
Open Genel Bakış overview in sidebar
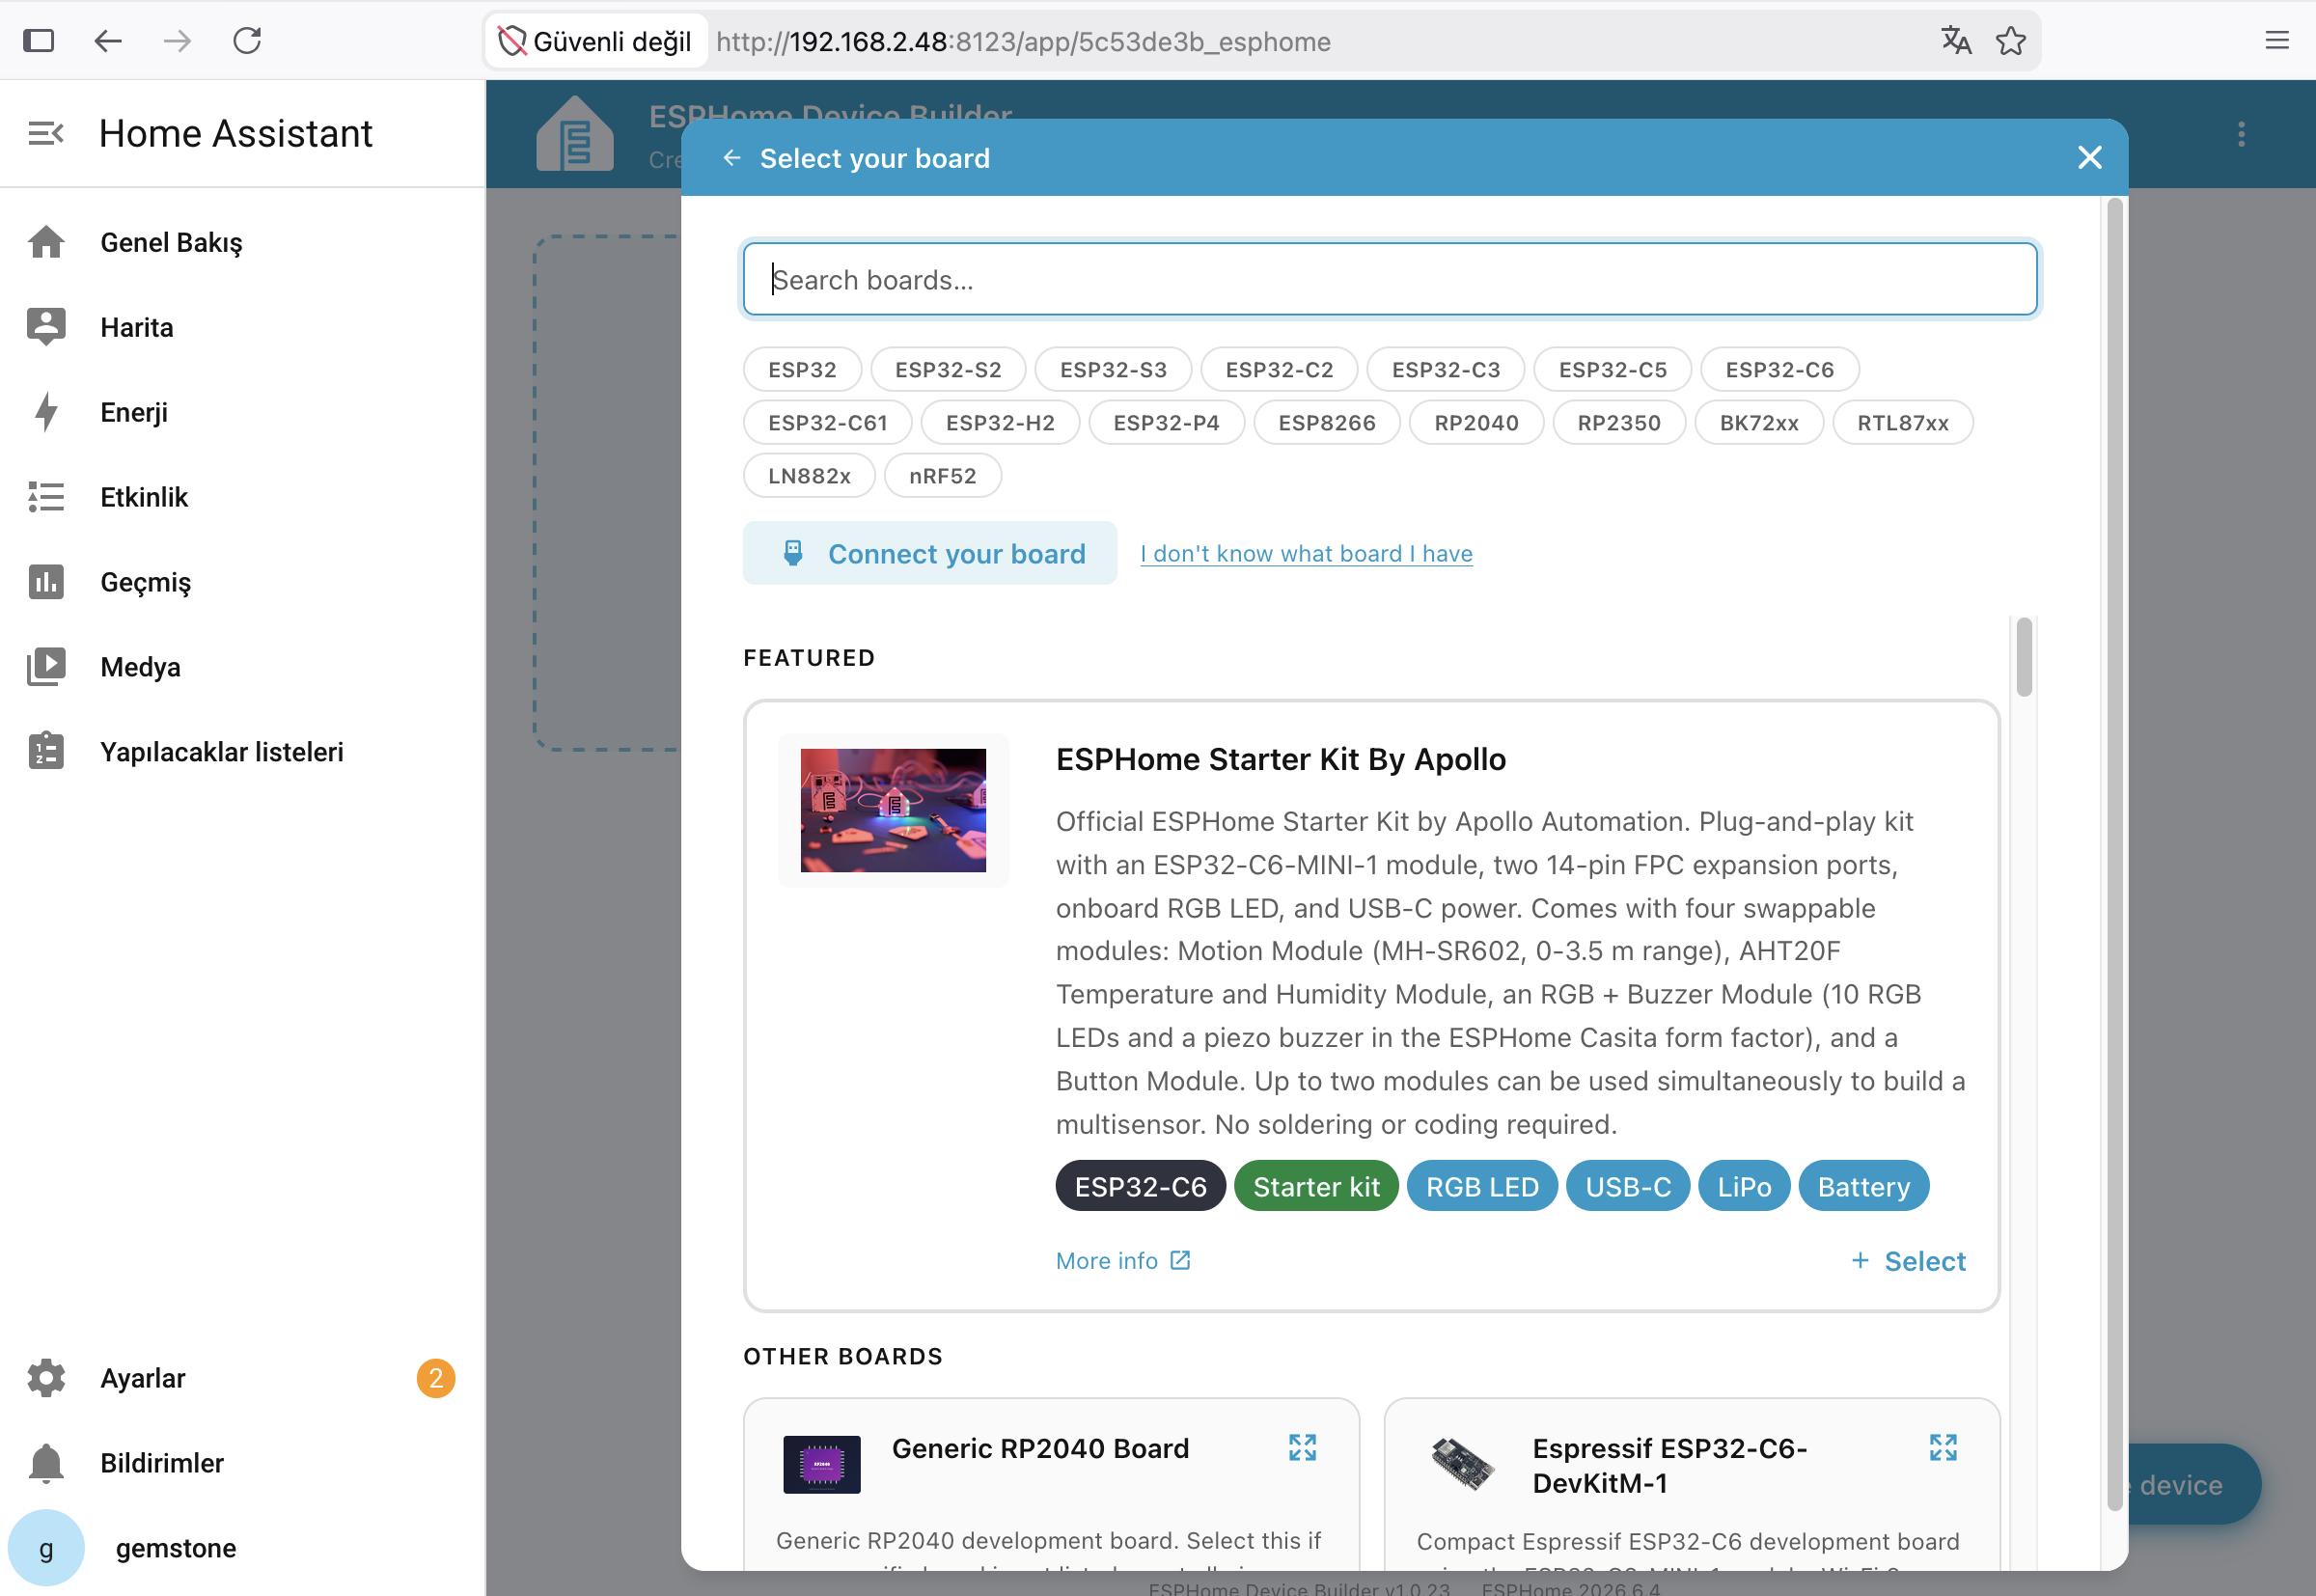point(242,242)
